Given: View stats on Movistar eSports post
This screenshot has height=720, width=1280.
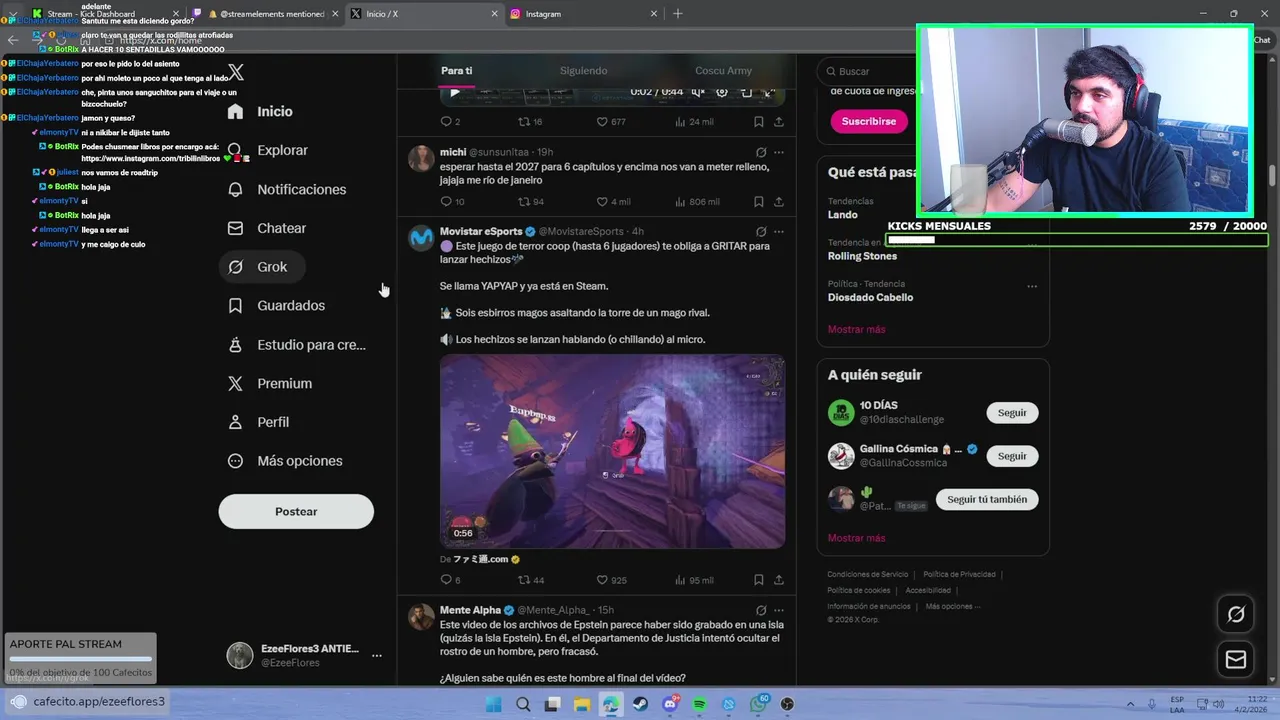Looking at the screenshot, I should pyautogui.click(x=695, y=580).
